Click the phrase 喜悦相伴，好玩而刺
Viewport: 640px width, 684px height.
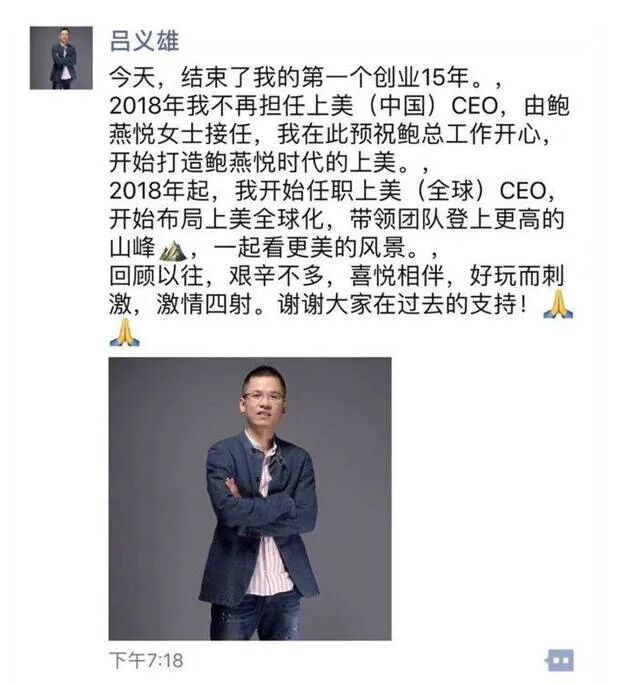pos(457,276)
